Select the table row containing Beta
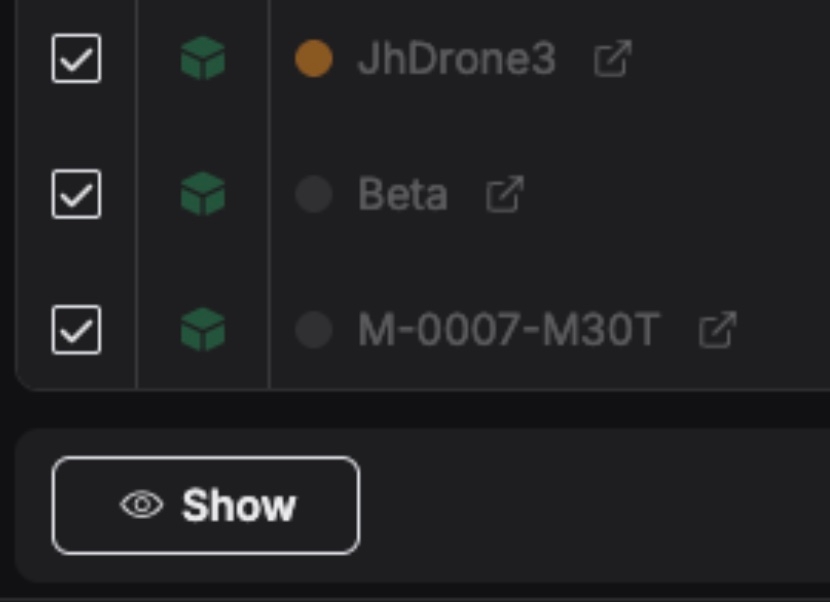The height and width of the screenshot is (602, 830). pyautogui.click(x=422, y=194)
